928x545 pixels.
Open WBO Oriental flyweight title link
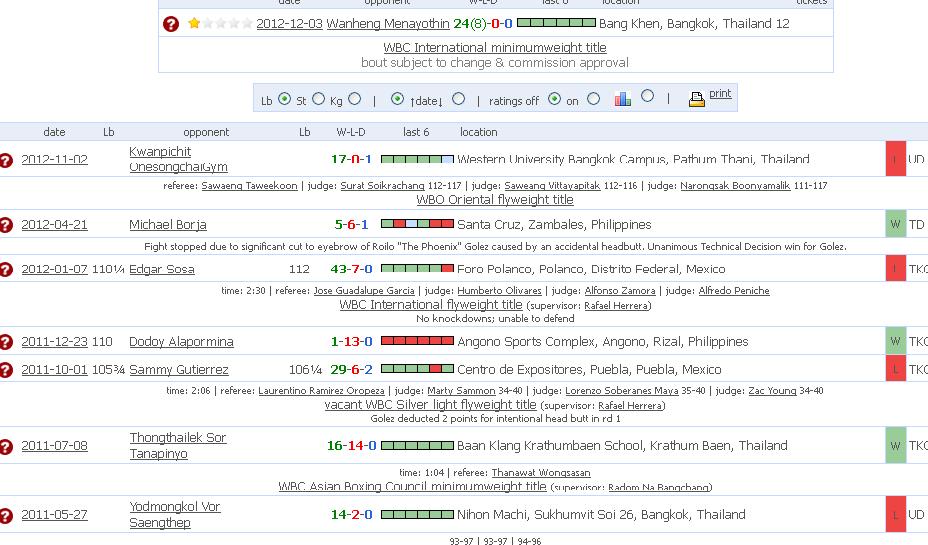(x=495, y=200)
